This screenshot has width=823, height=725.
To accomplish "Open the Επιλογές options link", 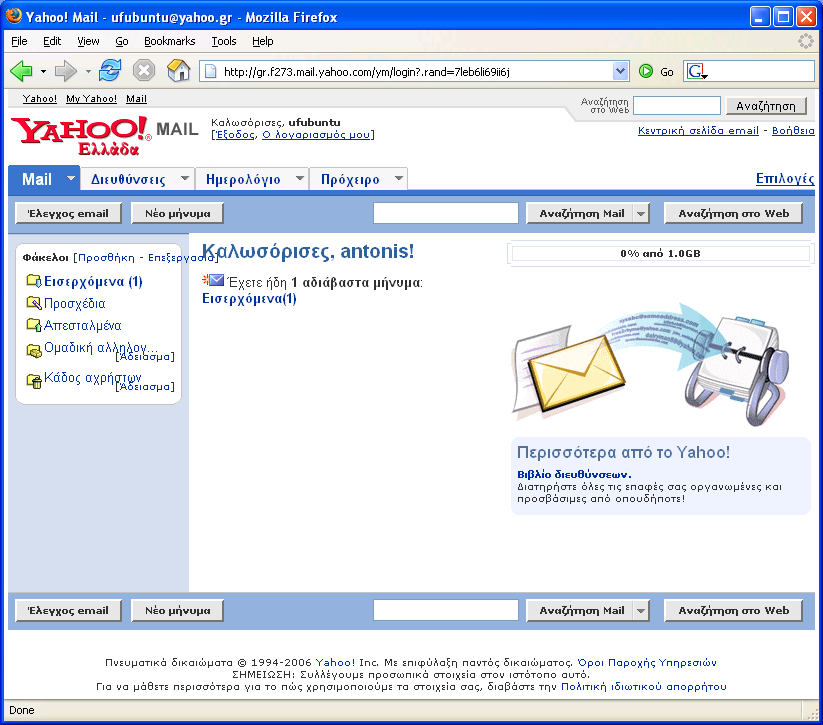I will [785, 178].
